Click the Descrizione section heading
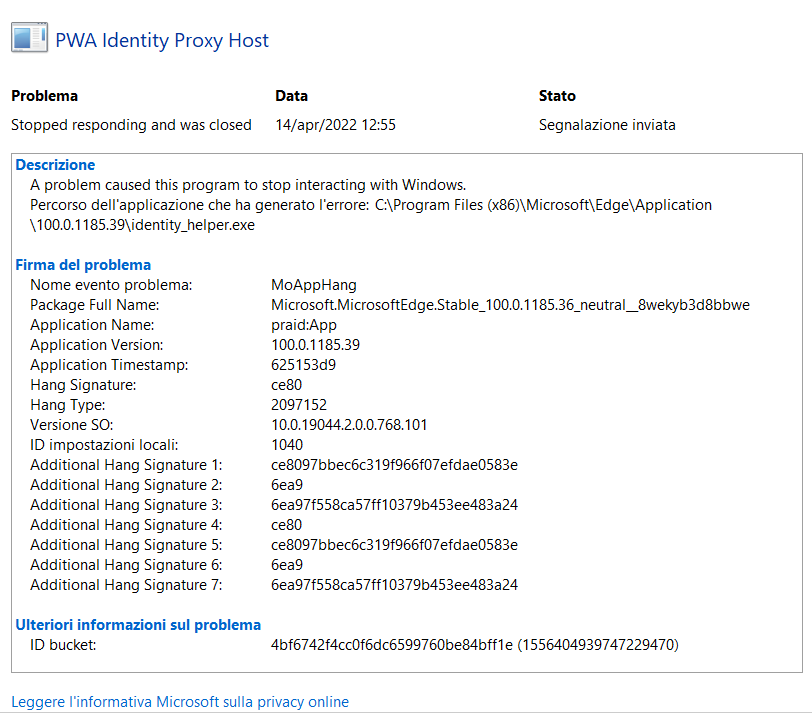The width and height of the screenshot is (812, 717). click(55, 165)
